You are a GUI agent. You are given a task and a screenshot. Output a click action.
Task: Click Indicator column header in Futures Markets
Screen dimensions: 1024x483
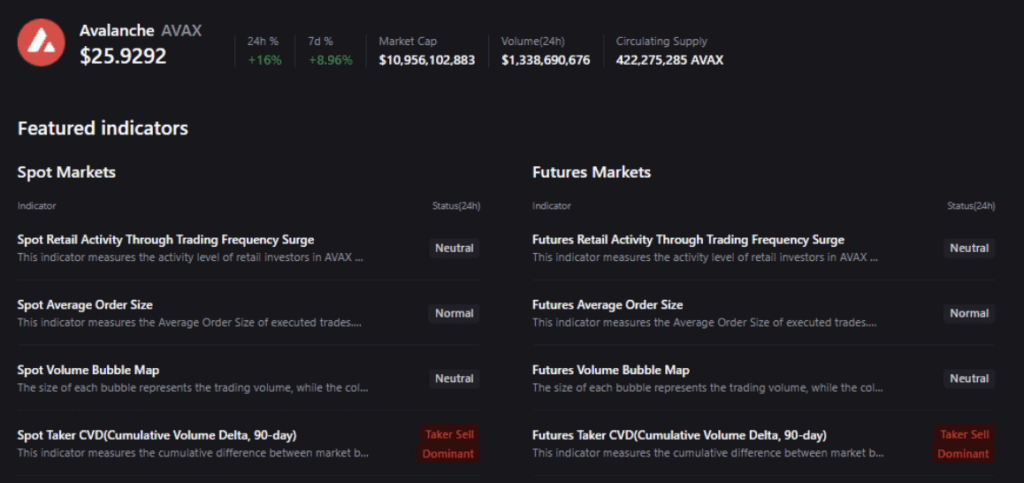pos(551,206)
